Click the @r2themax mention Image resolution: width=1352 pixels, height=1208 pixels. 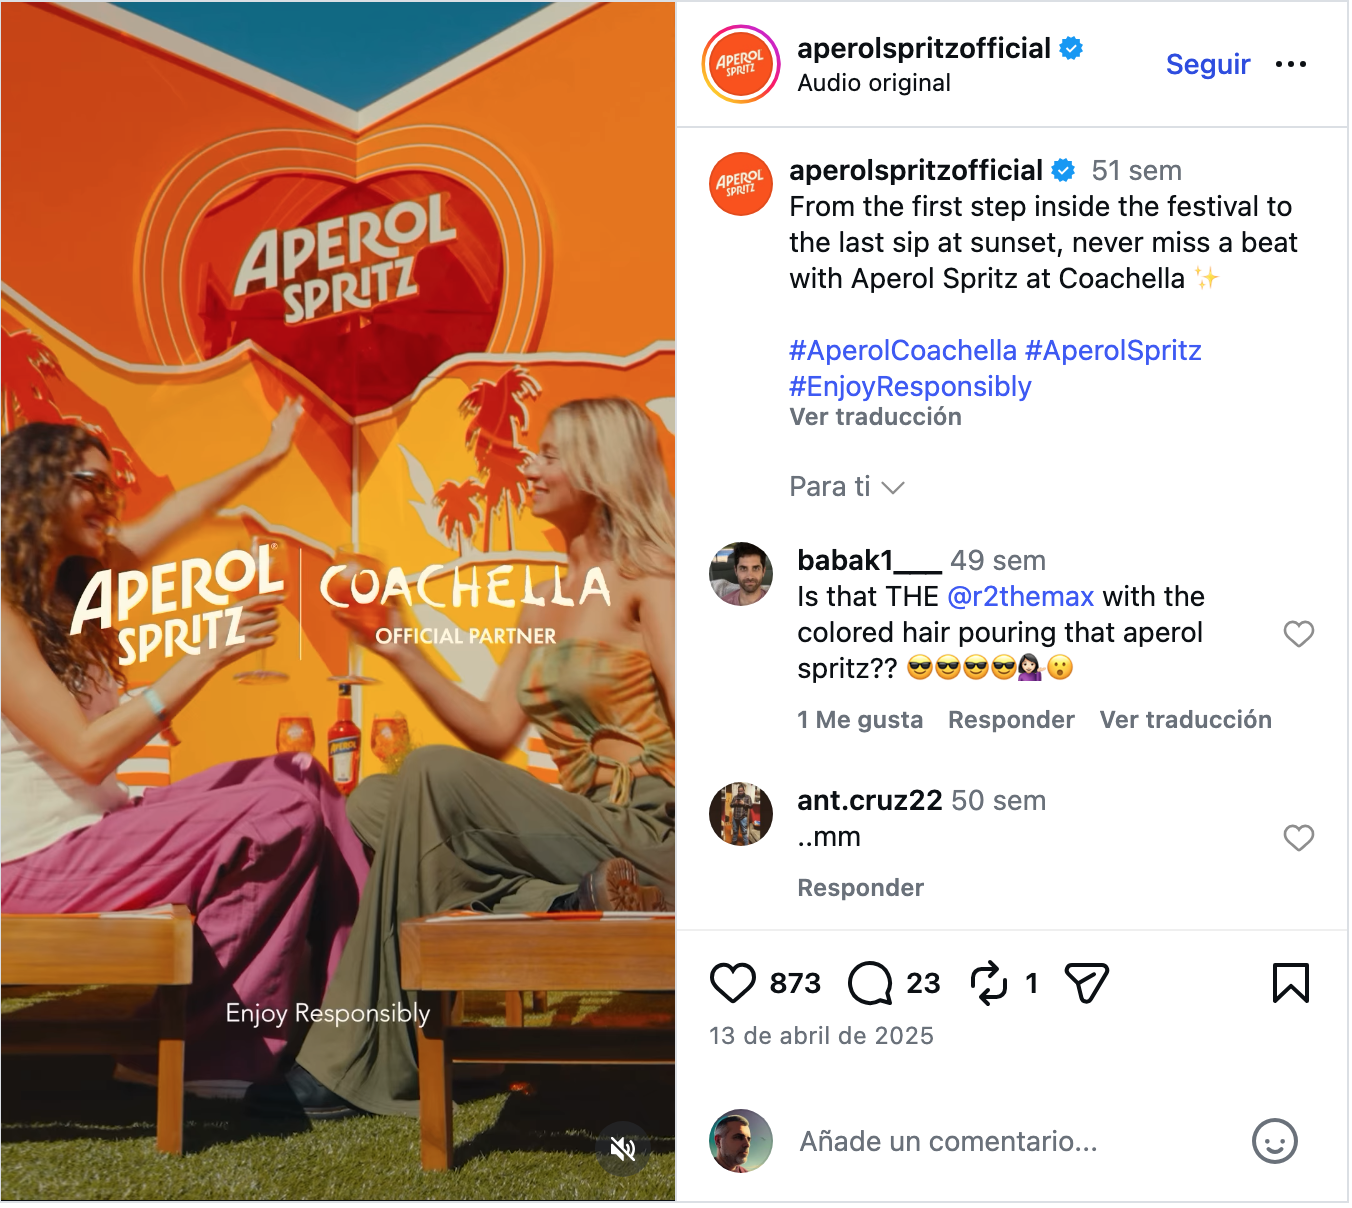pyautogui.click(x=1020, y=597)
